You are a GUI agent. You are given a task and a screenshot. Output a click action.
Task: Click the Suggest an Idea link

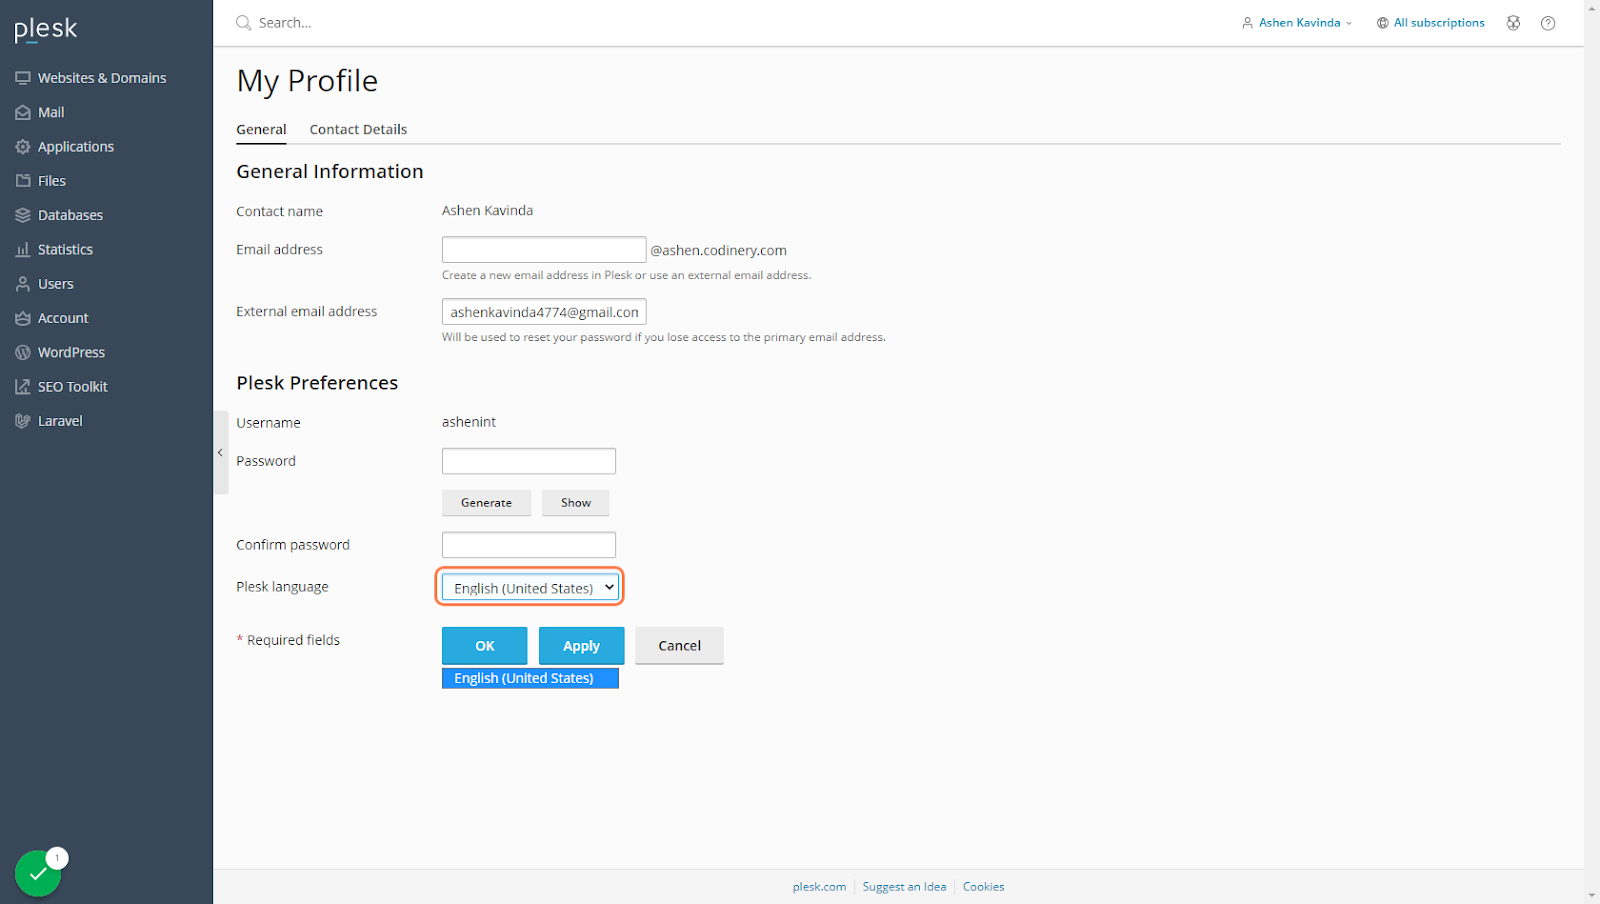tap(904, 887)
